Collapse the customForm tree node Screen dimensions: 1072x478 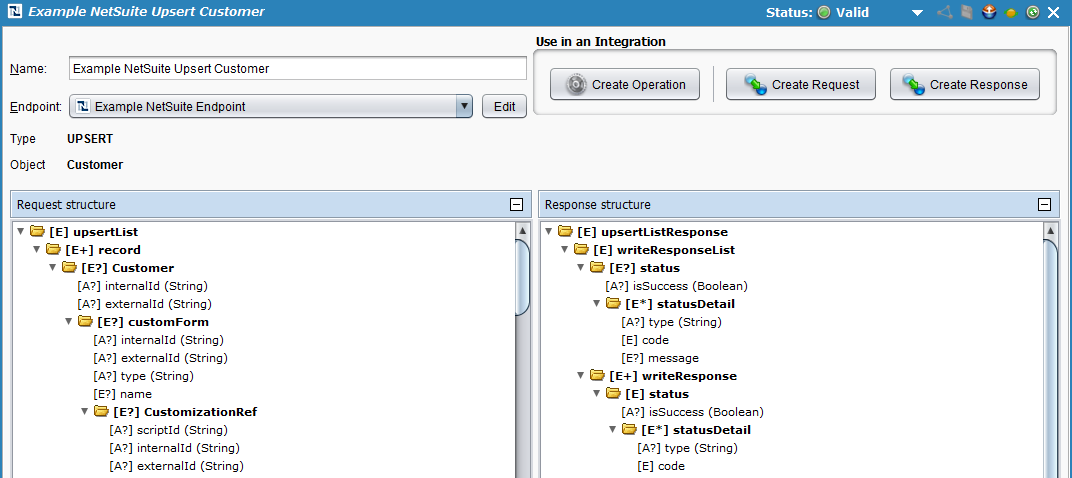(69, 322)
